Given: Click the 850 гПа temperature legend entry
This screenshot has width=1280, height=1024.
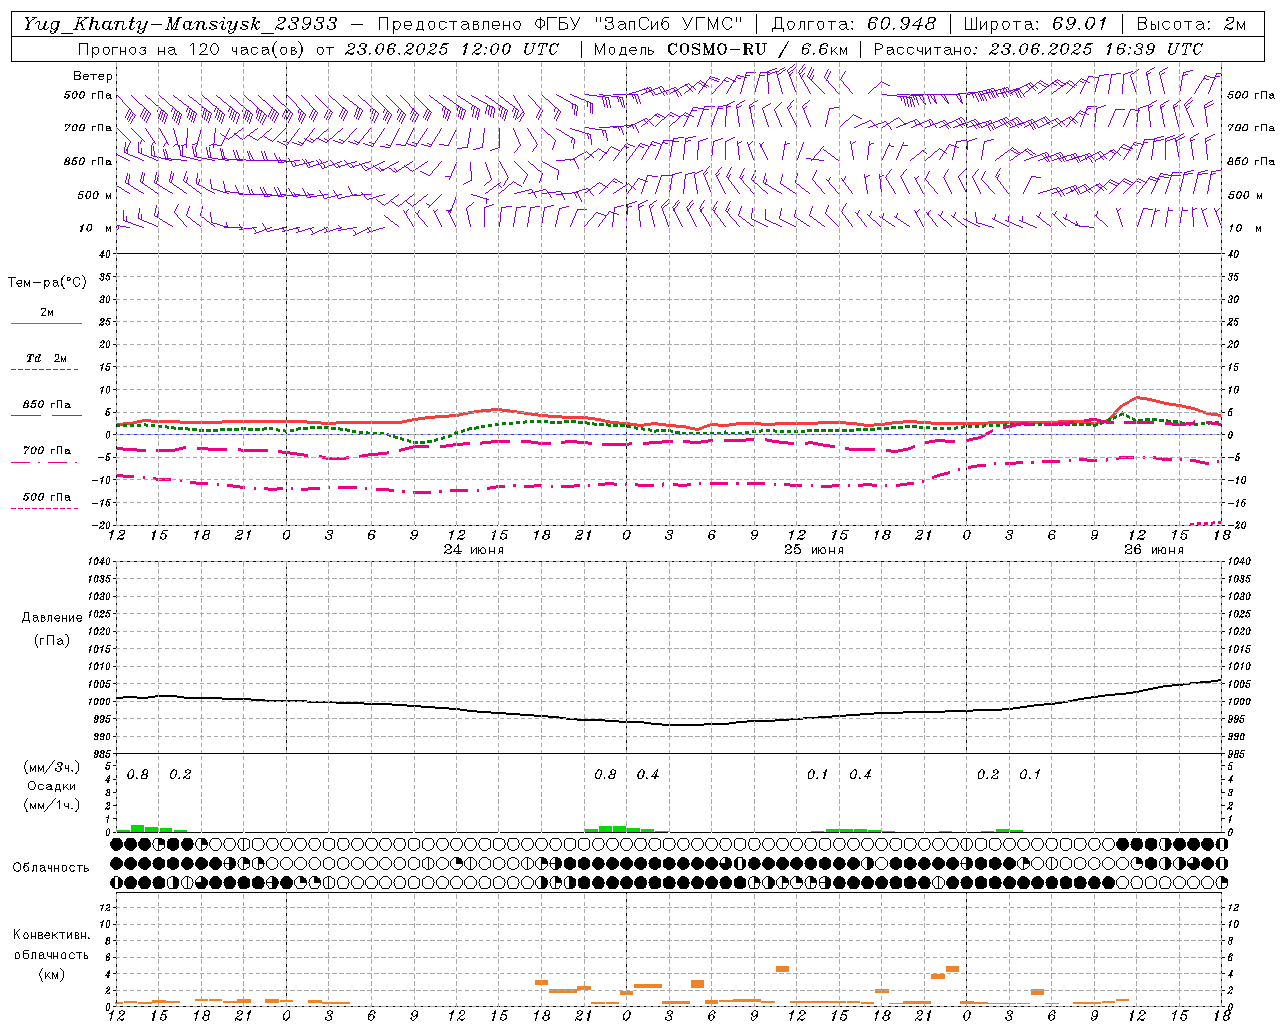Looking at the screenshot, I should click(46, 409).
